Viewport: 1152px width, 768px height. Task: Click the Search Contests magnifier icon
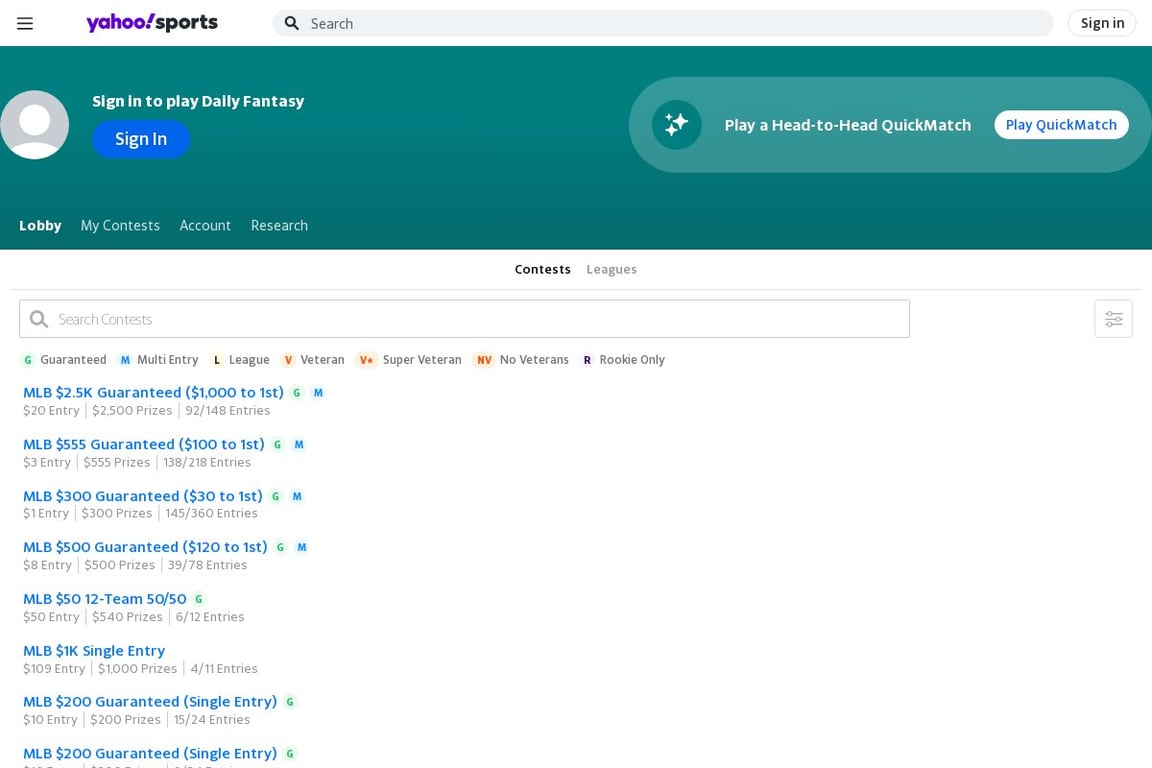coord(39,319)
